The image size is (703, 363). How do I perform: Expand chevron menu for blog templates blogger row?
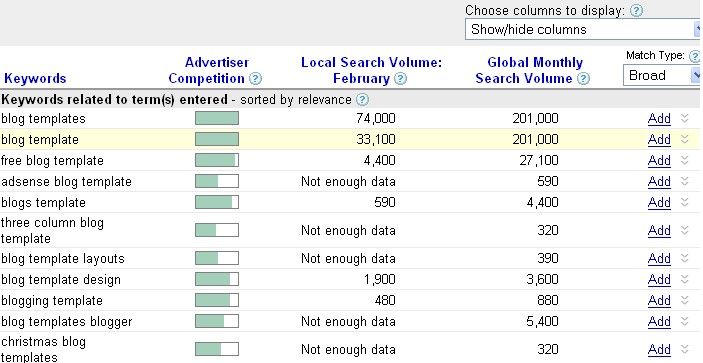point(684,322)
